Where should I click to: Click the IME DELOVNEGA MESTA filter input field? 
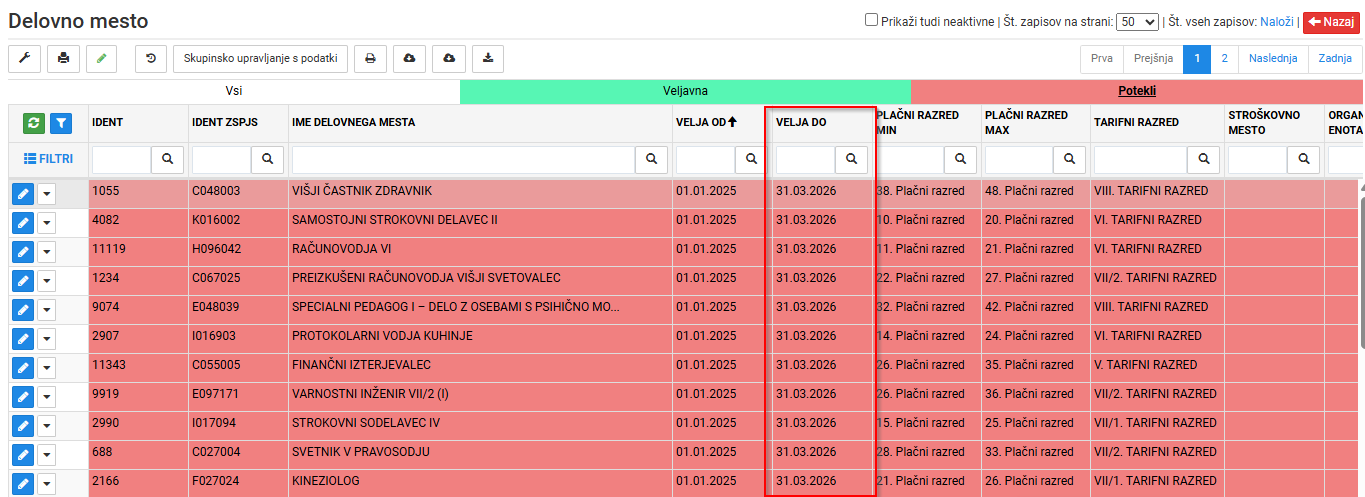click(x=464, y=158)
